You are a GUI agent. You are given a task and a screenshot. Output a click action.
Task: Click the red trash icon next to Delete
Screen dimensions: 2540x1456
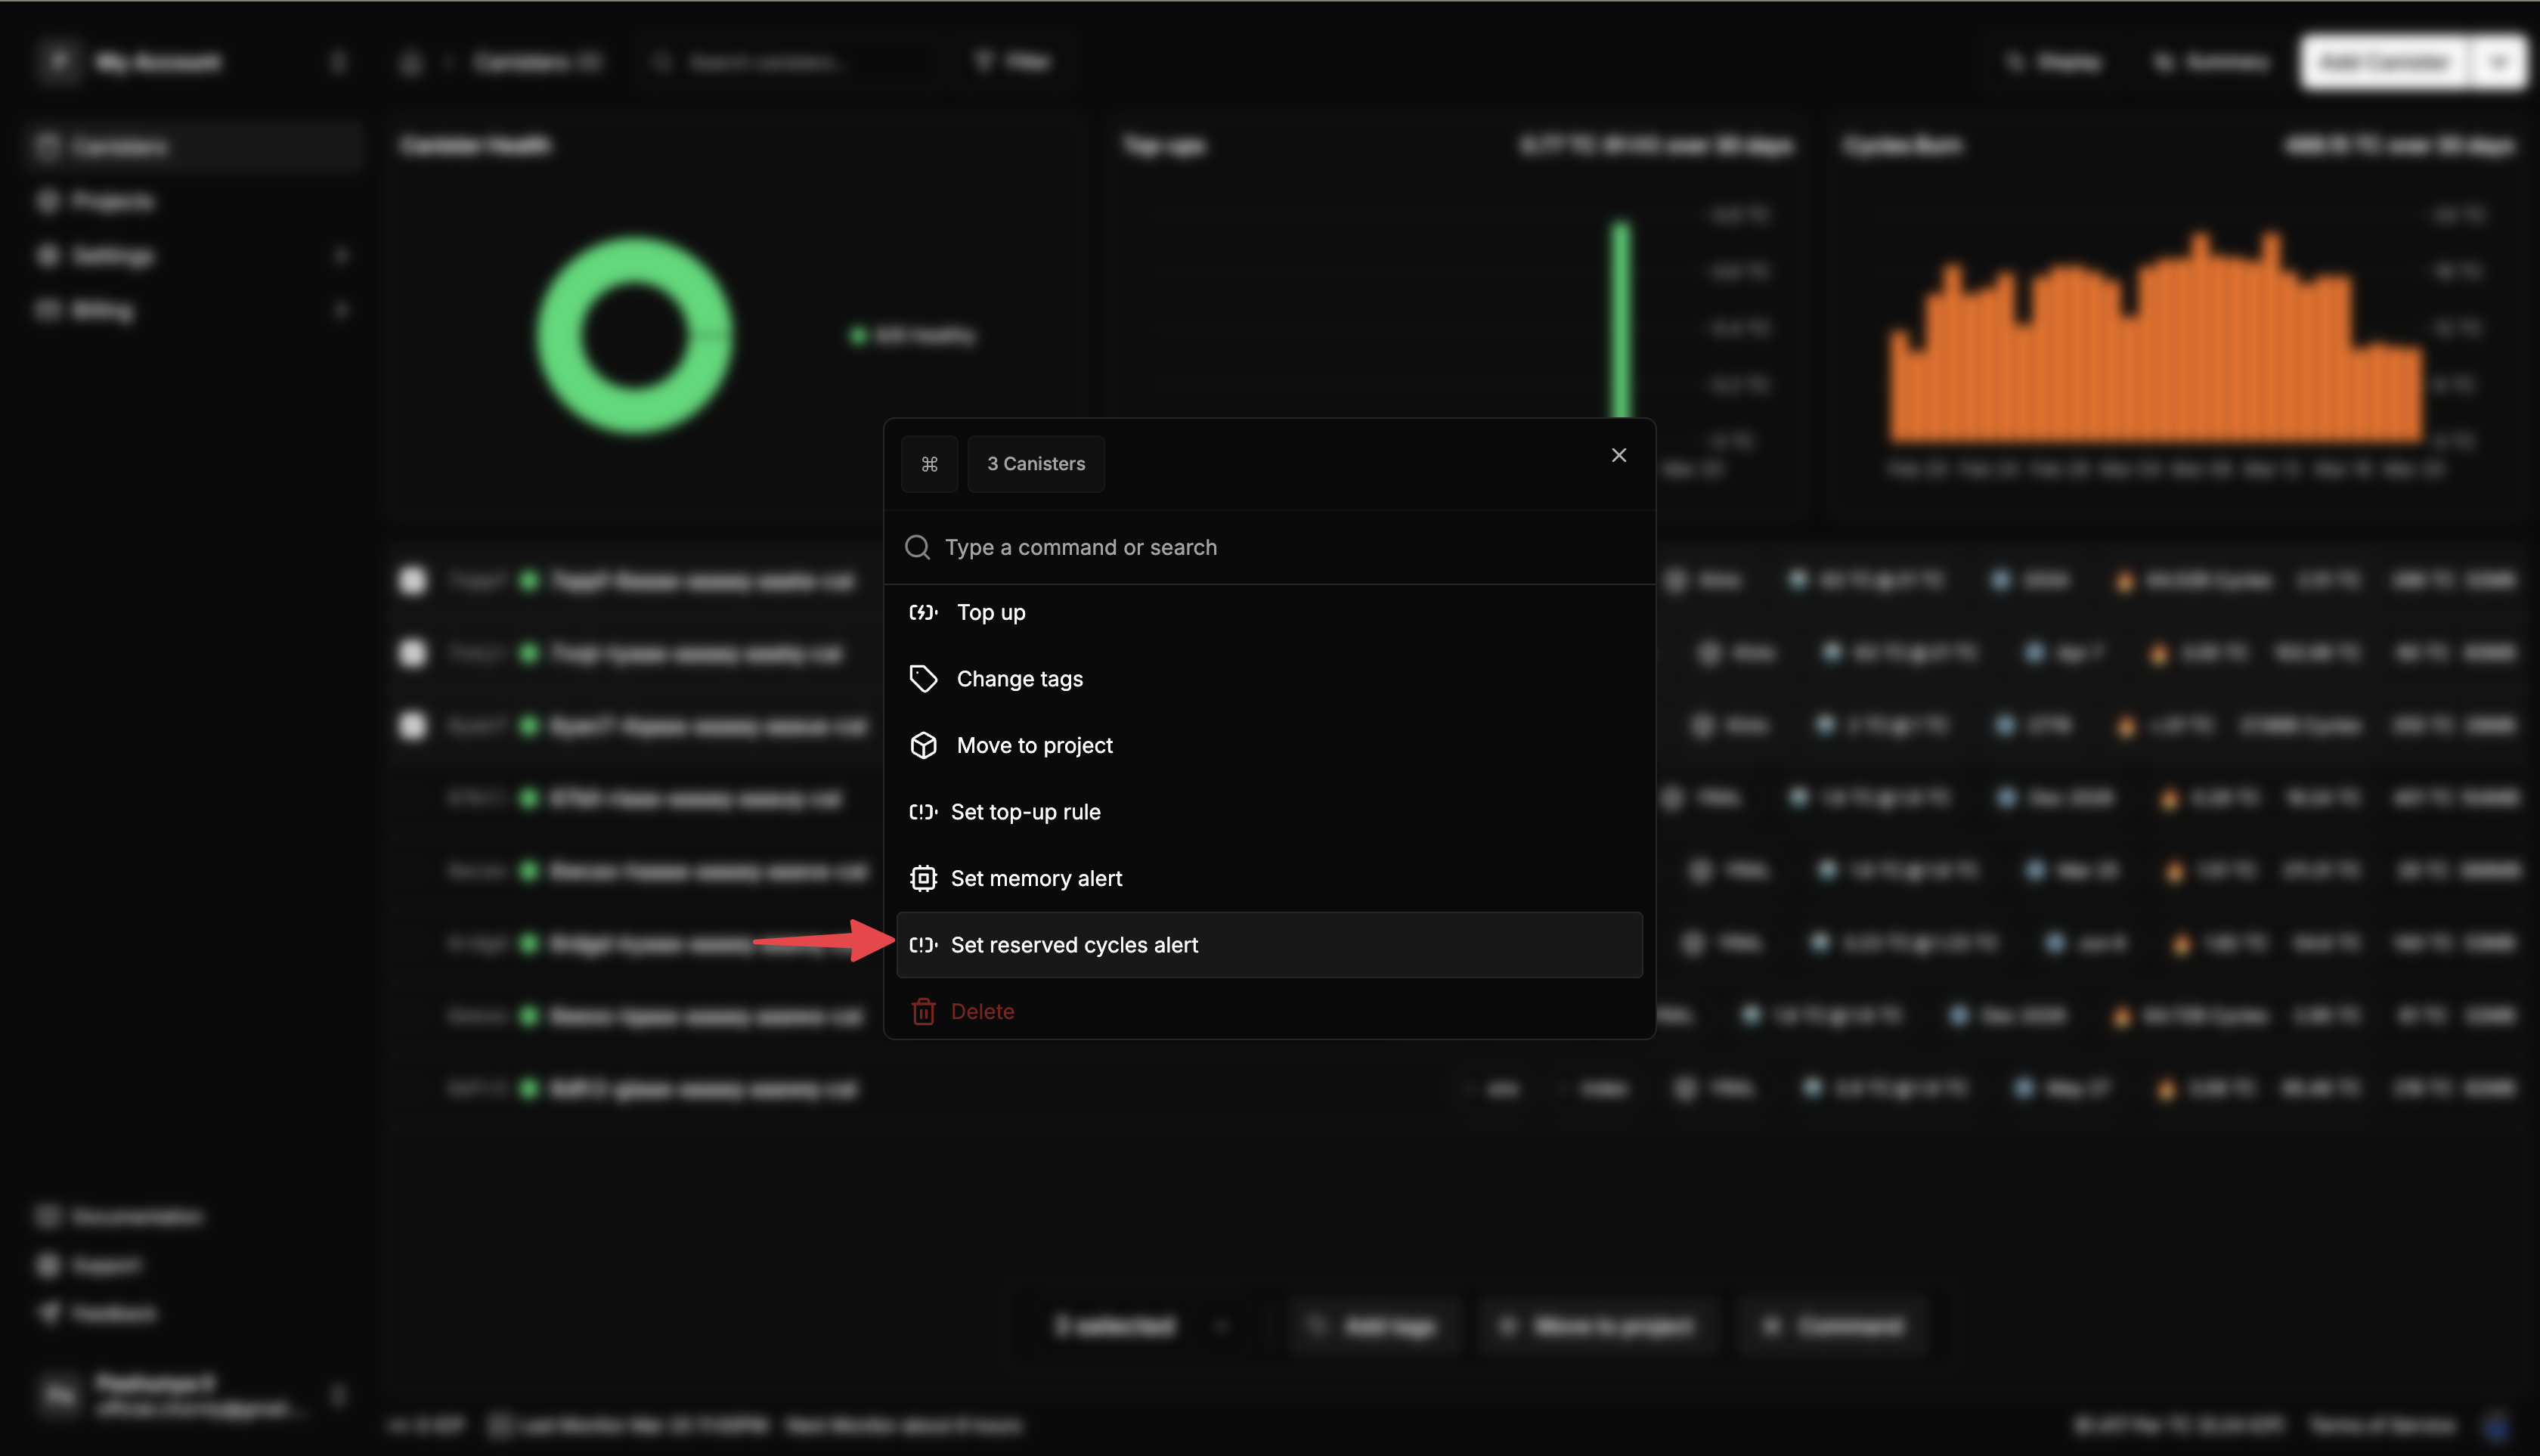[x=923, y=1011]
